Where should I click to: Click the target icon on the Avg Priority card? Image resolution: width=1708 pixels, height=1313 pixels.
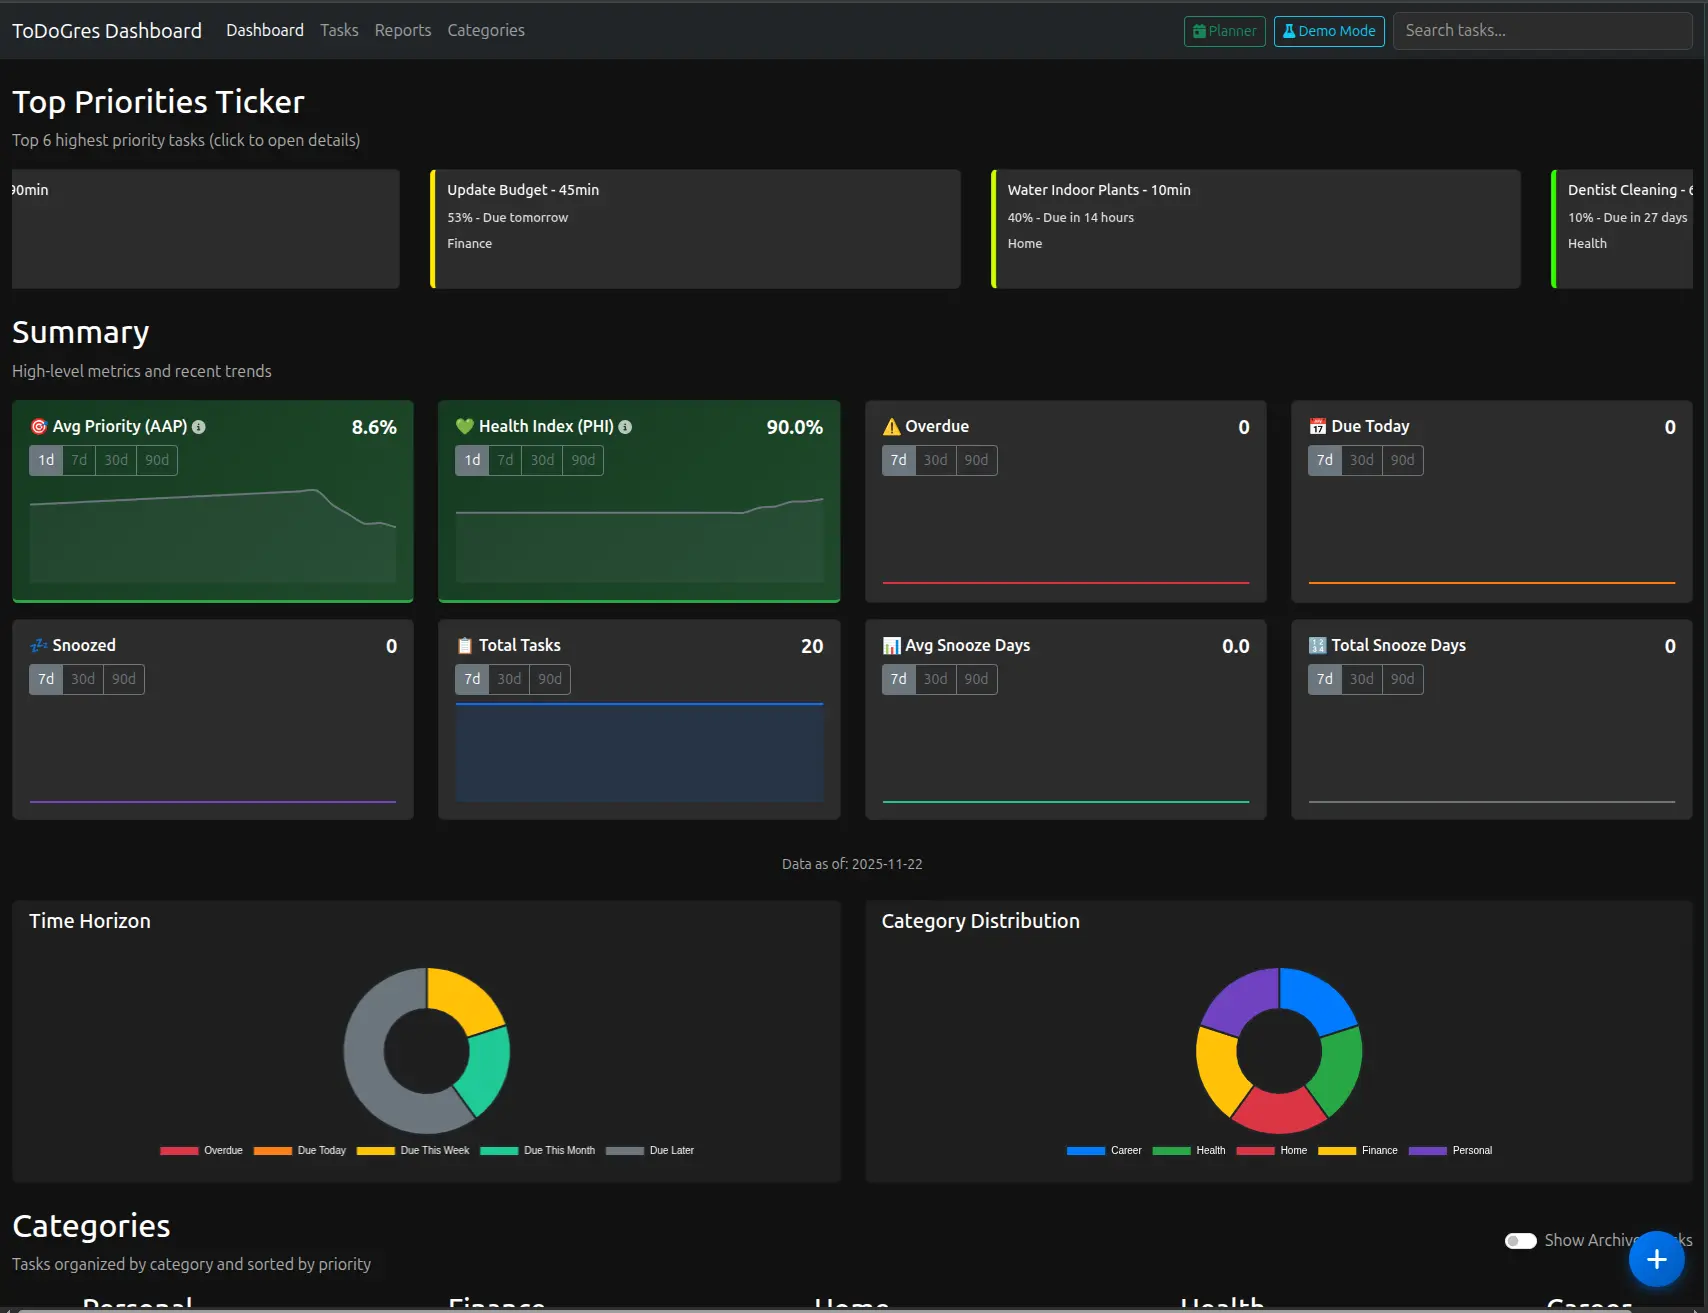39,425
